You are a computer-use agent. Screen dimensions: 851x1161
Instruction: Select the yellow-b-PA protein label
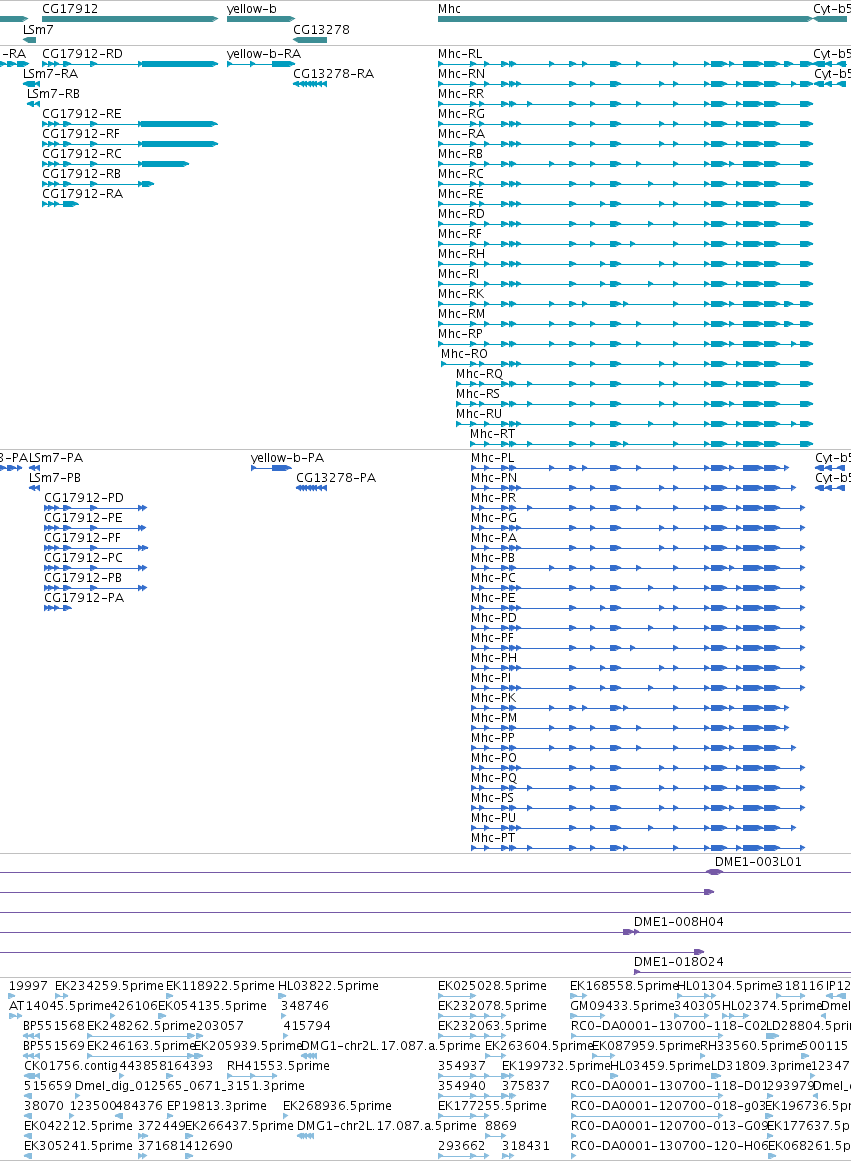pyautogui.click(x=287, y=458)
